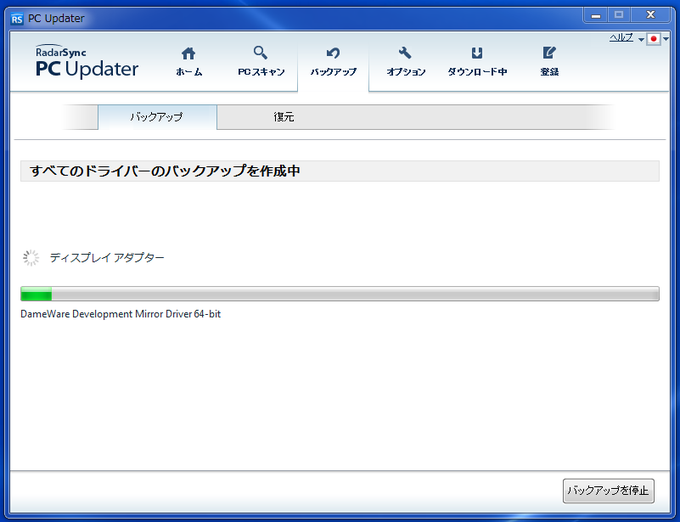Expand the language flag dropdown arrow
This screenshot has width=680, height=522.
pyautogui.click(x=666, y=39)
